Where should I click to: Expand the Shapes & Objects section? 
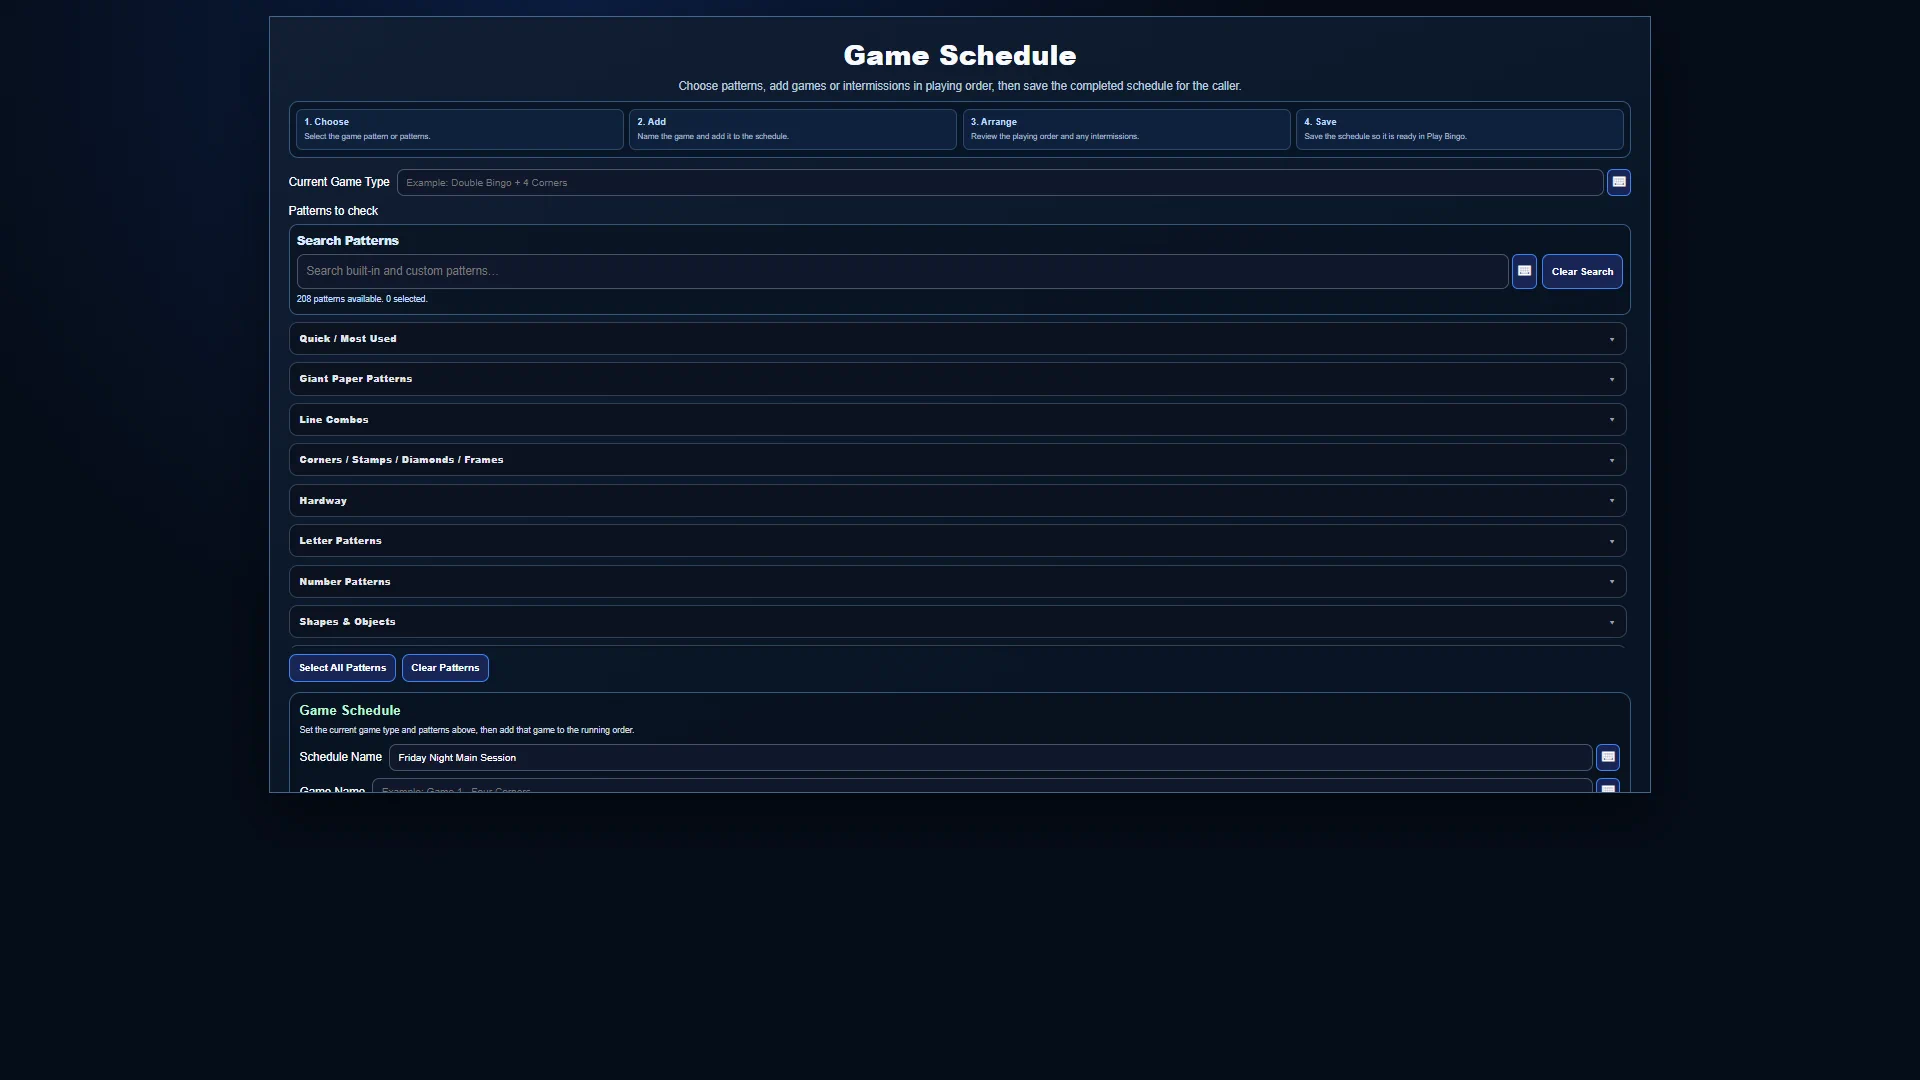(x=957, y=622)
